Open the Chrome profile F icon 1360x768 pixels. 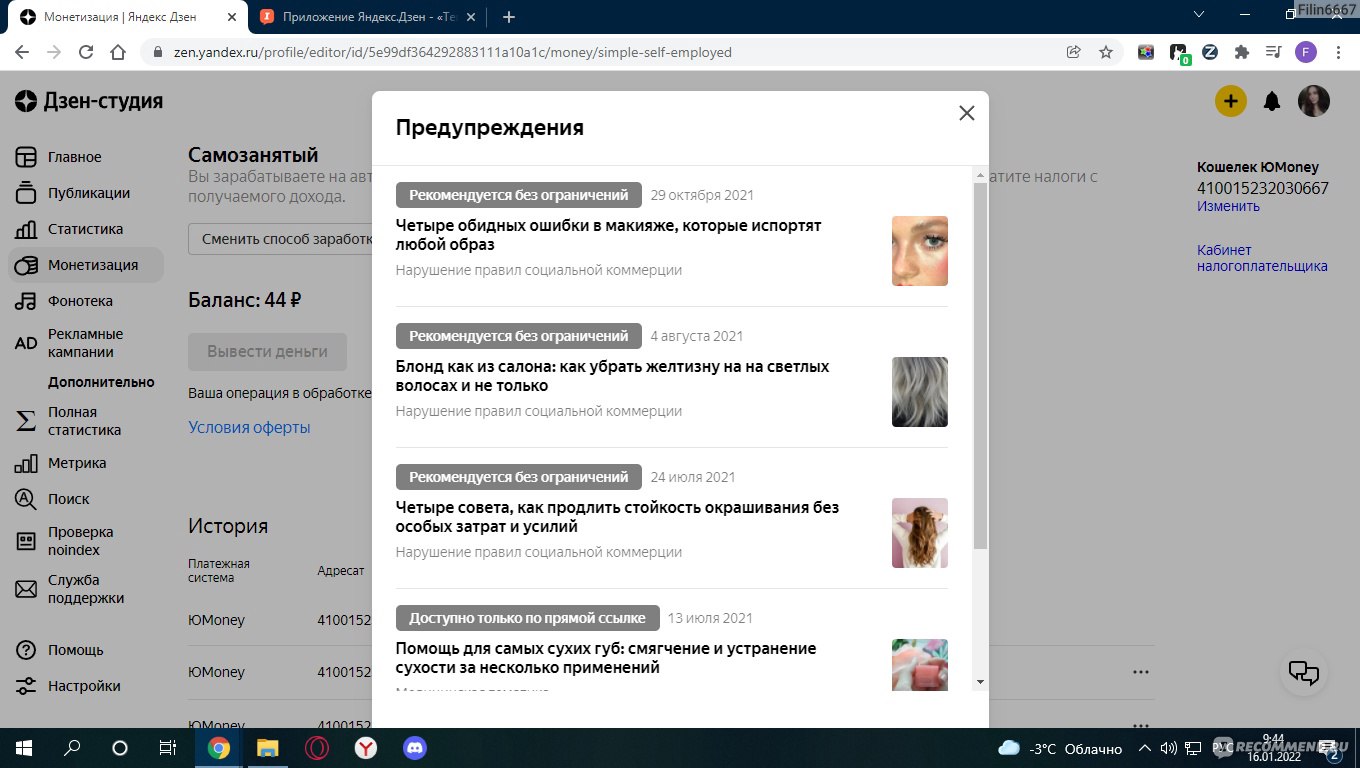point(1306,52)
